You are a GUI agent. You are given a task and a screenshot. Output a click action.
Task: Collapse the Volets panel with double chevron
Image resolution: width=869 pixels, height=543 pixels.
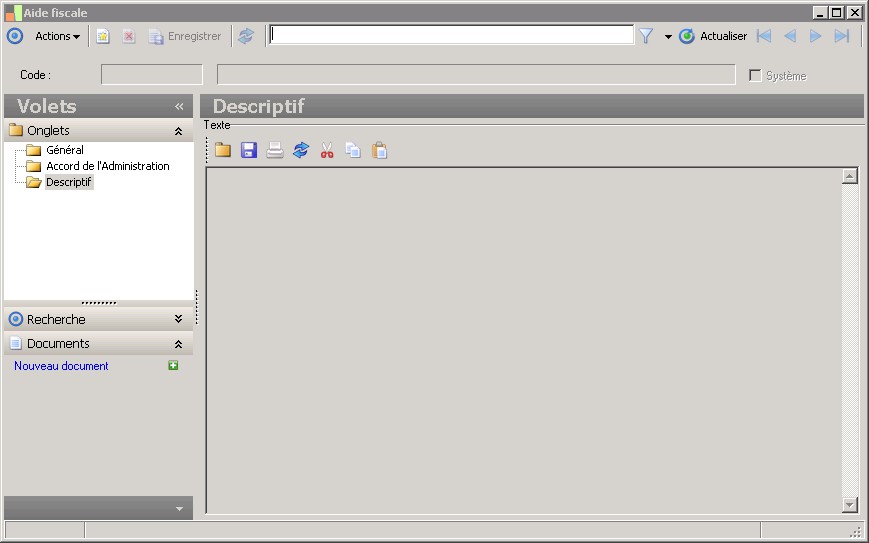[x=179, y=106]
